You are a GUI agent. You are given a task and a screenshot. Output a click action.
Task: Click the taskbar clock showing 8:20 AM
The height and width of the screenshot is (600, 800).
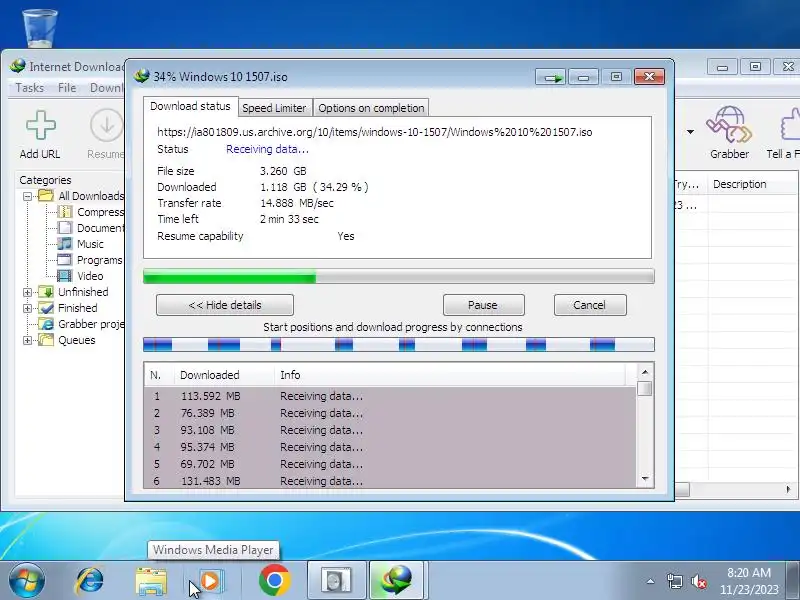click(749, 581)
